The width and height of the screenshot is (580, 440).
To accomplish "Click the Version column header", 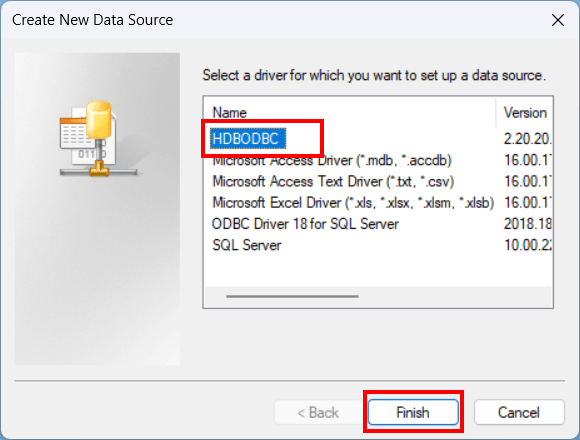I will click(x=525, y=112).
